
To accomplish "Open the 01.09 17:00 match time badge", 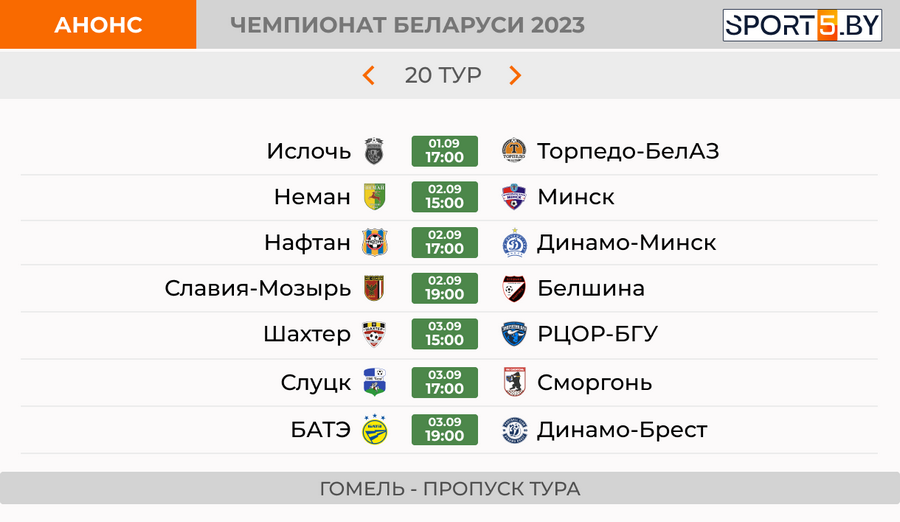I will (444, 151).
